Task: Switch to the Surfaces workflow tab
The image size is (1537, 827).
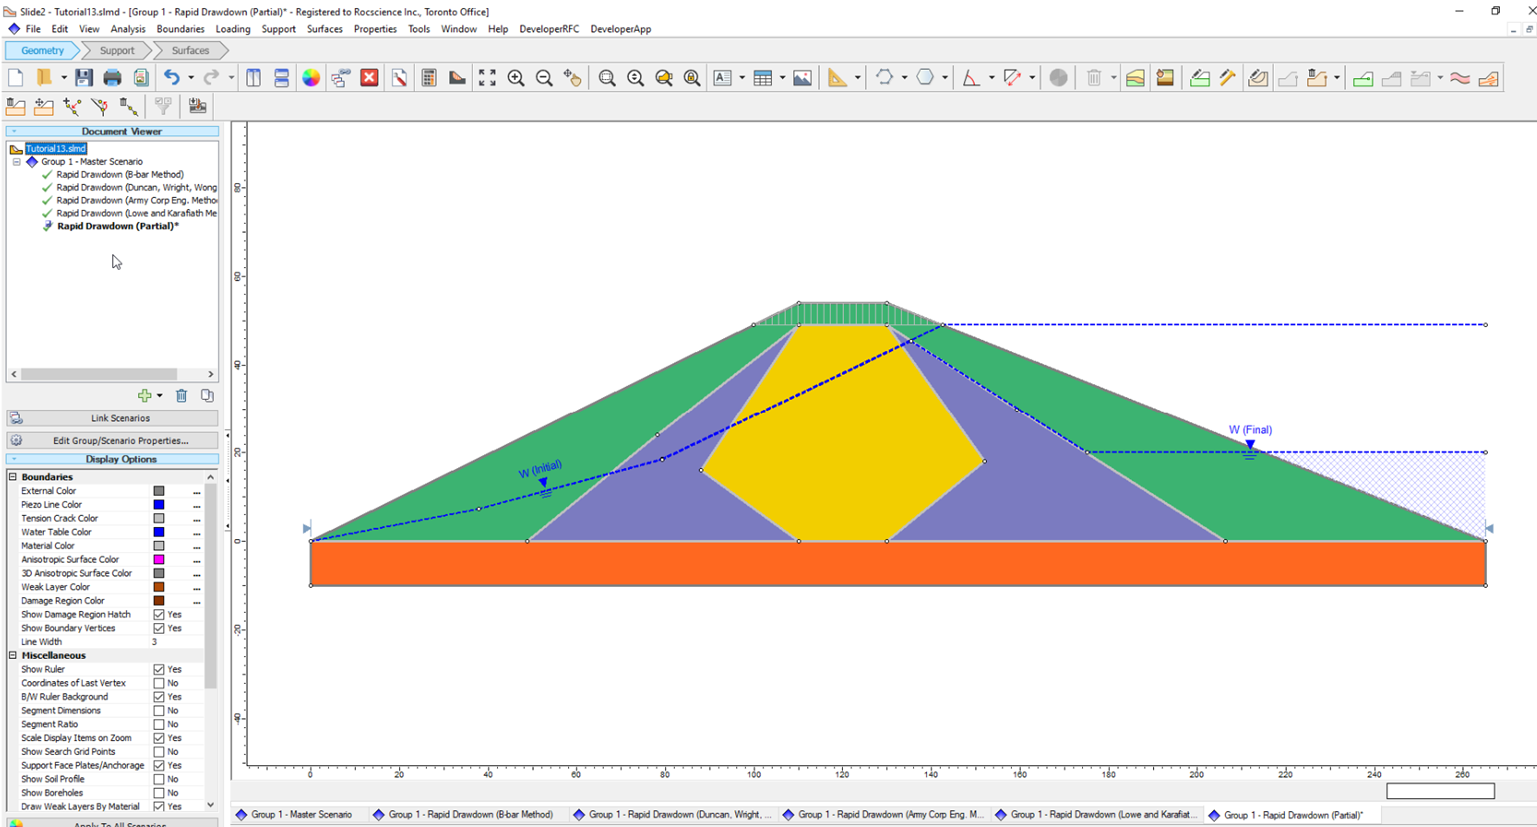Action: (189, 50)
